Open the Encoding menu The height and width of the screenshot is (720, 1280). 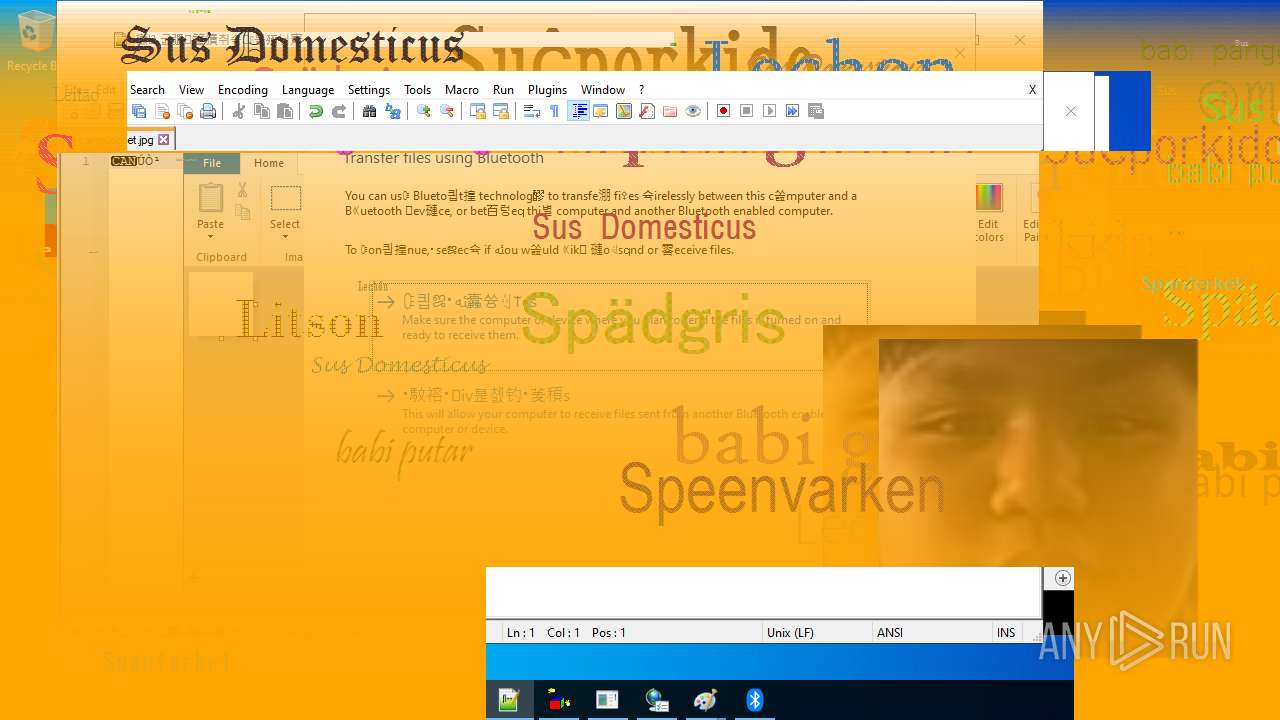pyautogui.click(x=243, y=90)
